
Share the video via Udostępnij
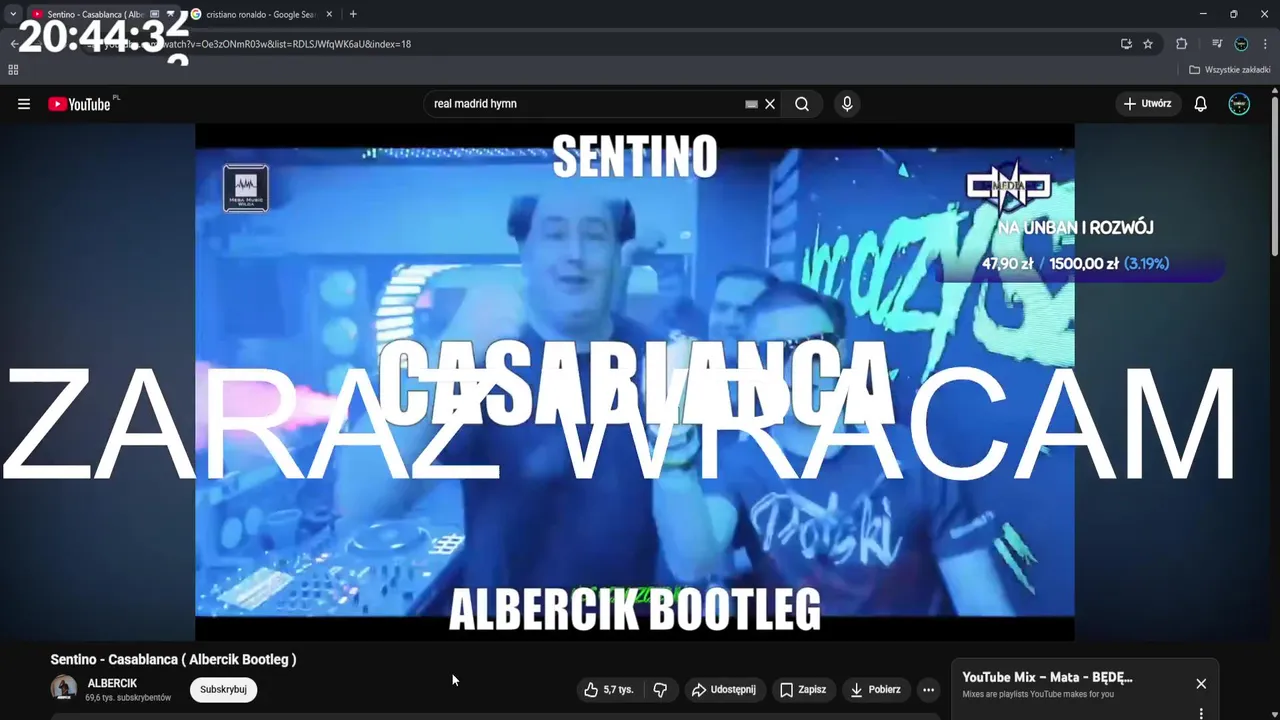click(x=724, y=690)
